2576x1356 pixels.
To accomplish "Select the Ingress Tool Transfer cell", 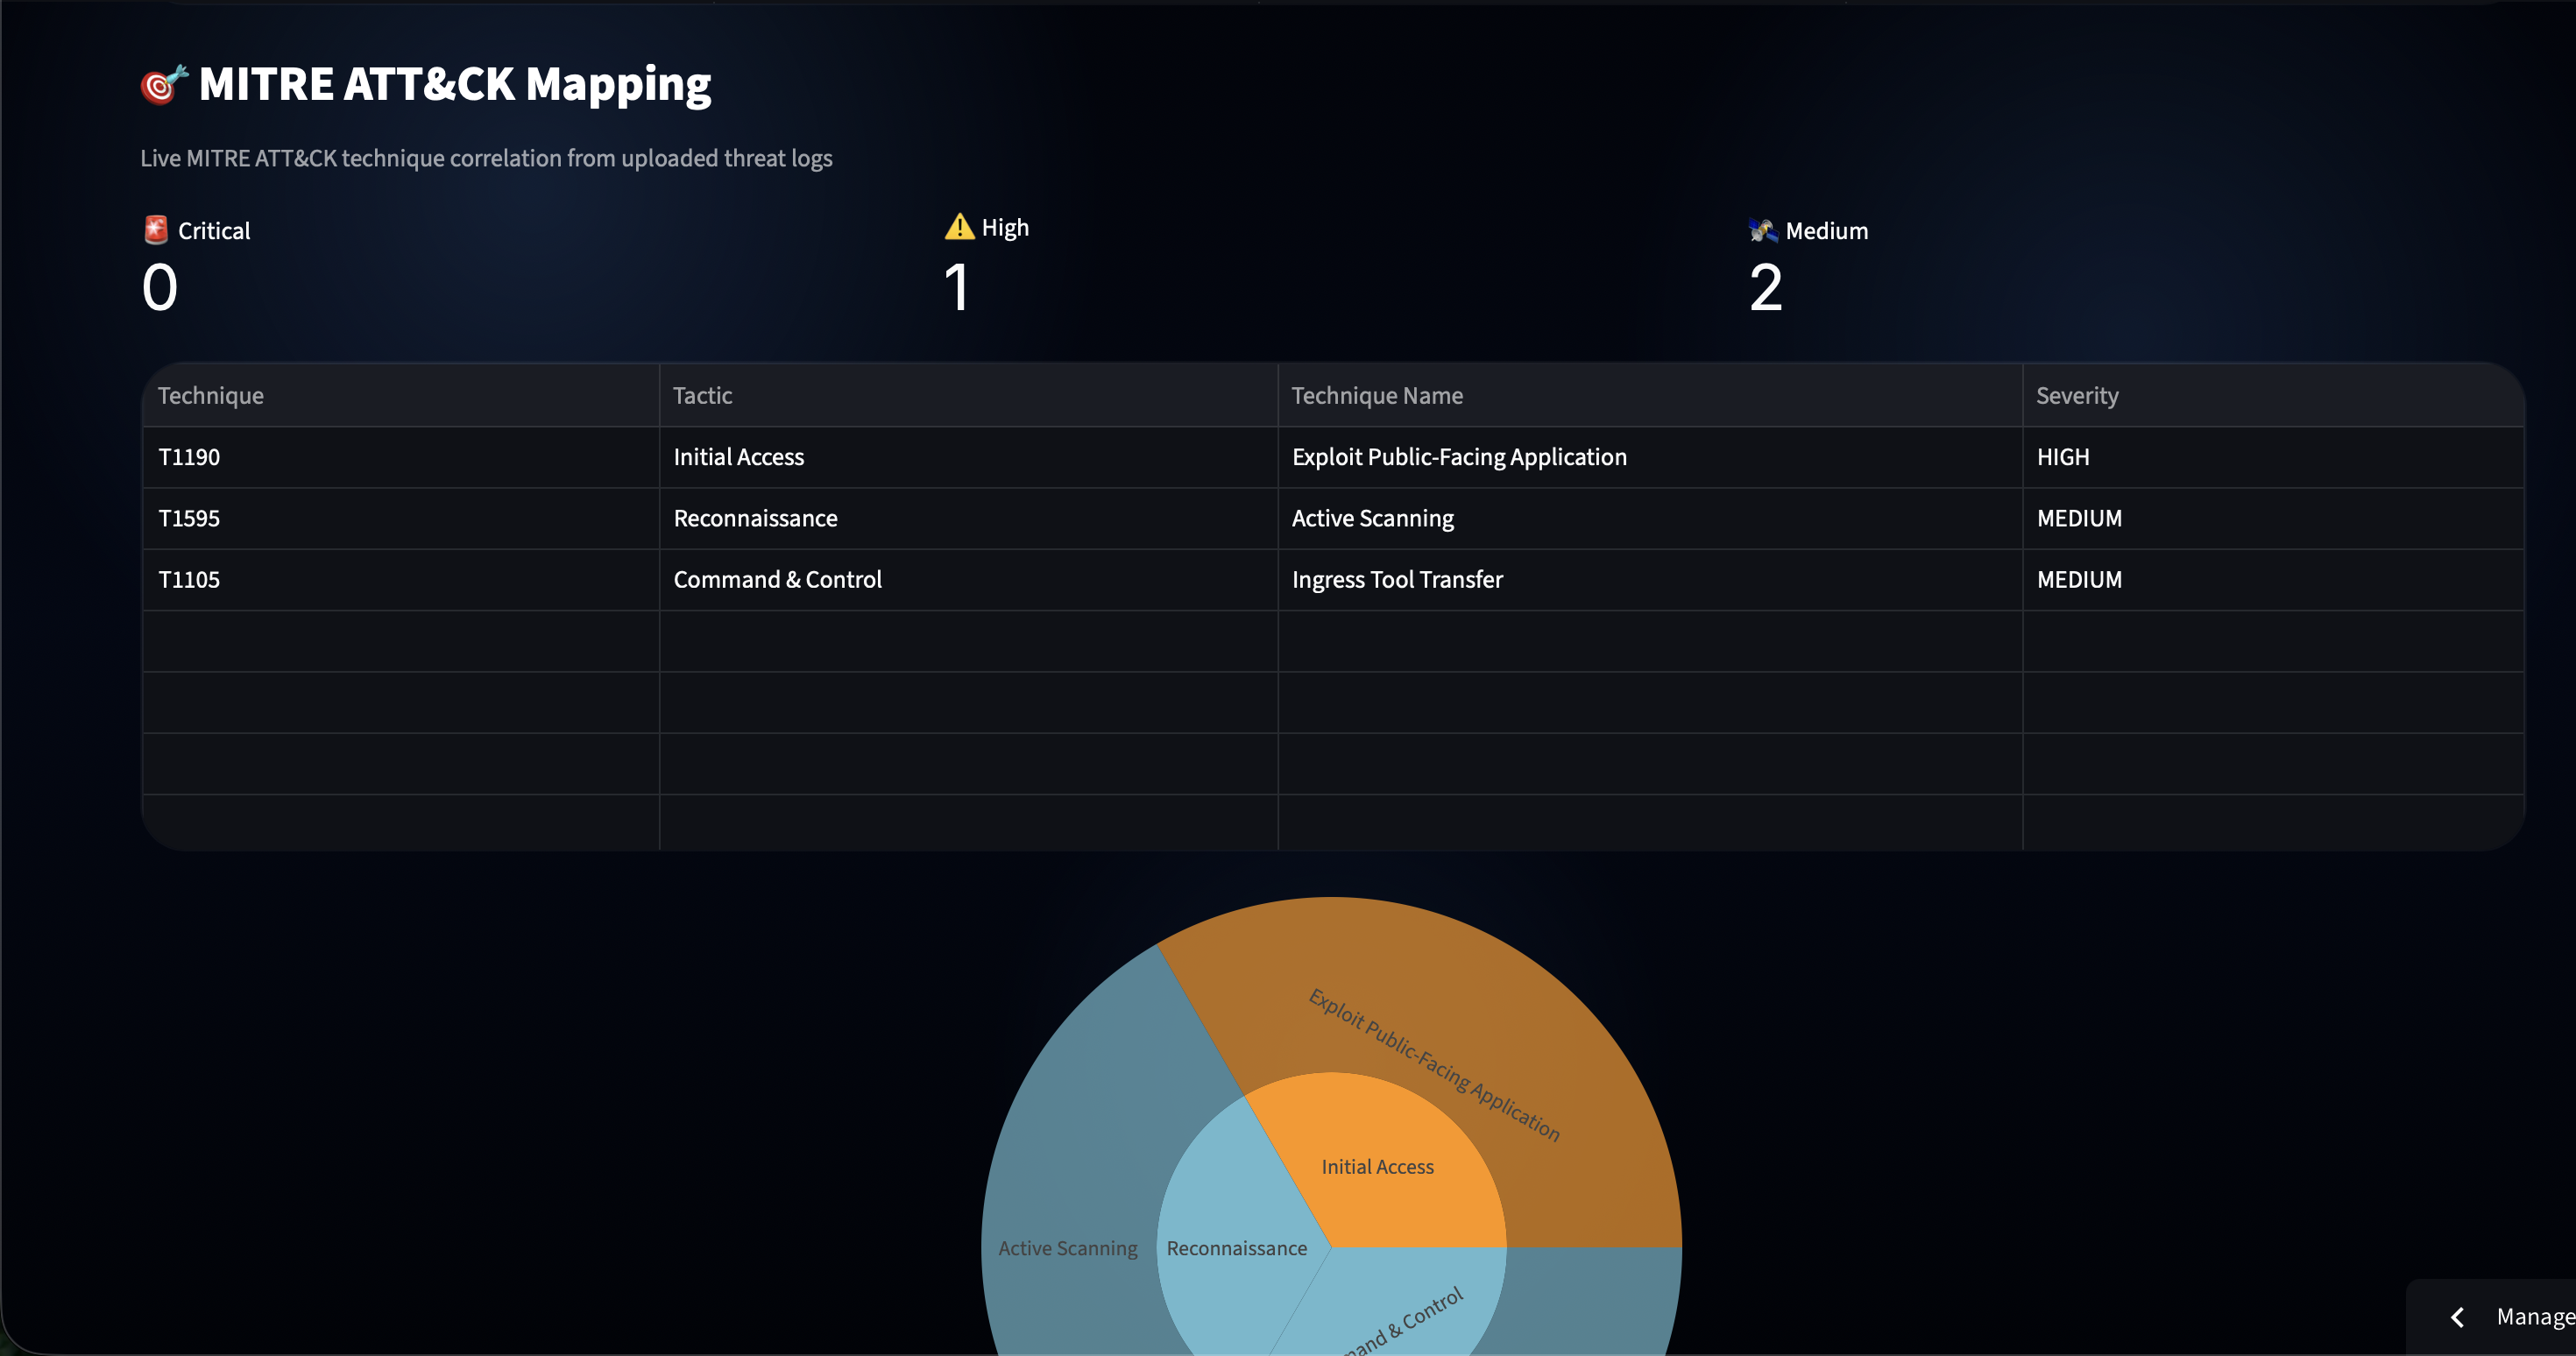I will pos(1650,580).
